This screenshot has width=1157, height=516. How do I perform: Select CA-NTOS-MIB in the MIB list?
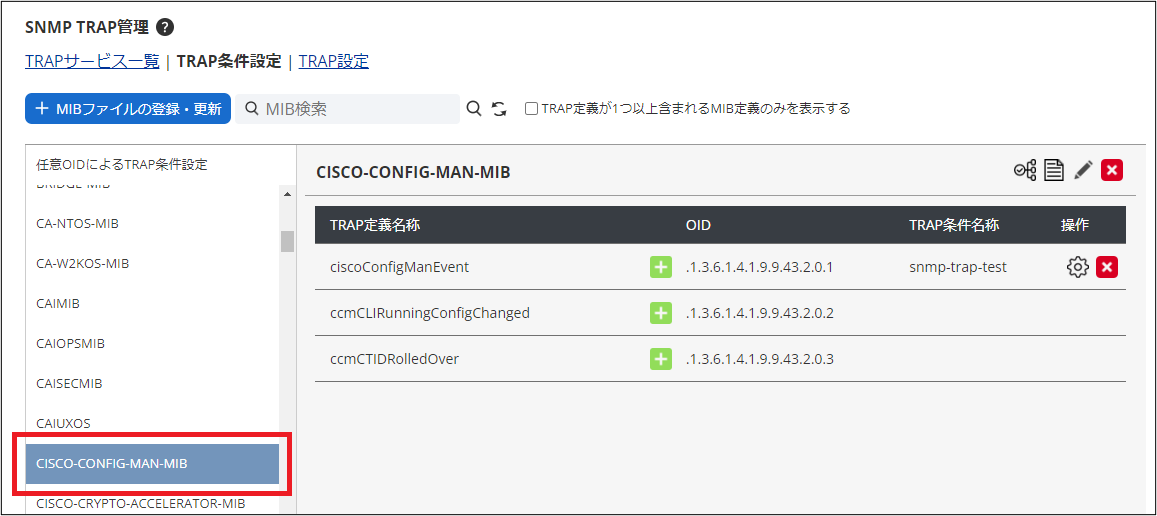point(77,224)
